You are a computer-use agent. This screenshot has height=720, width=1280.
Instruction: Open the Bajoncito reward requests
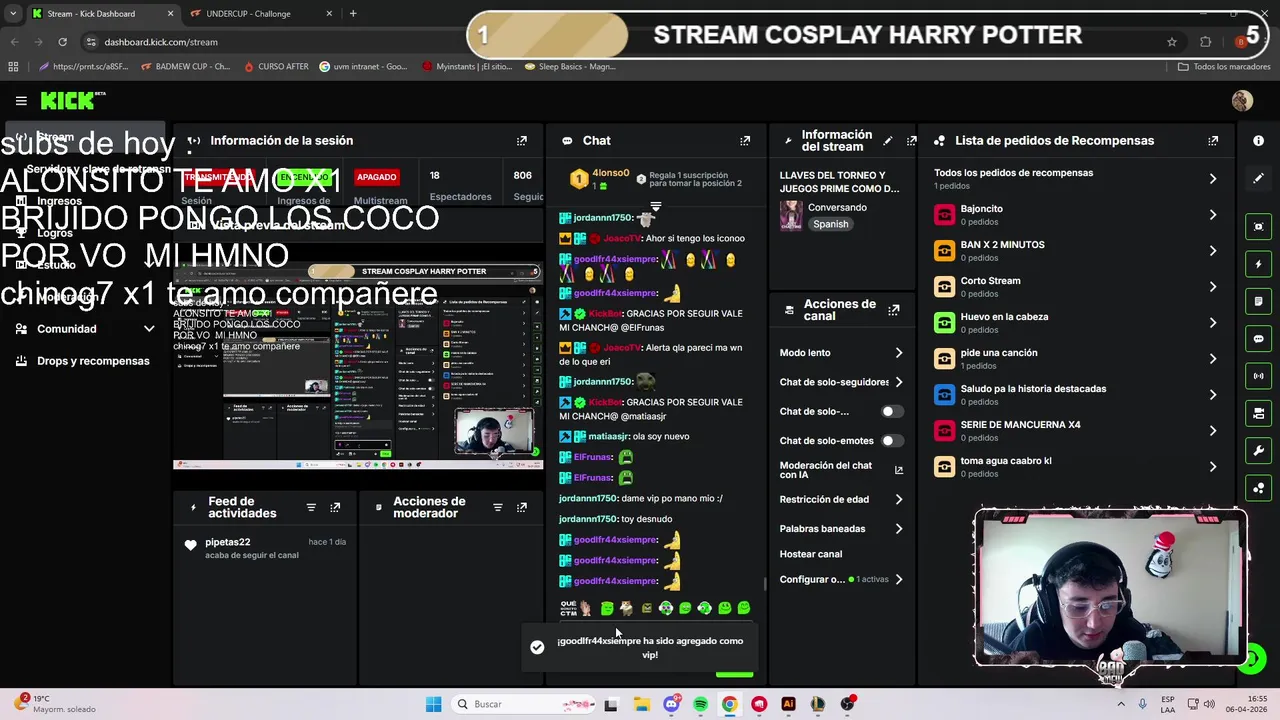[x=1076, y=215]
